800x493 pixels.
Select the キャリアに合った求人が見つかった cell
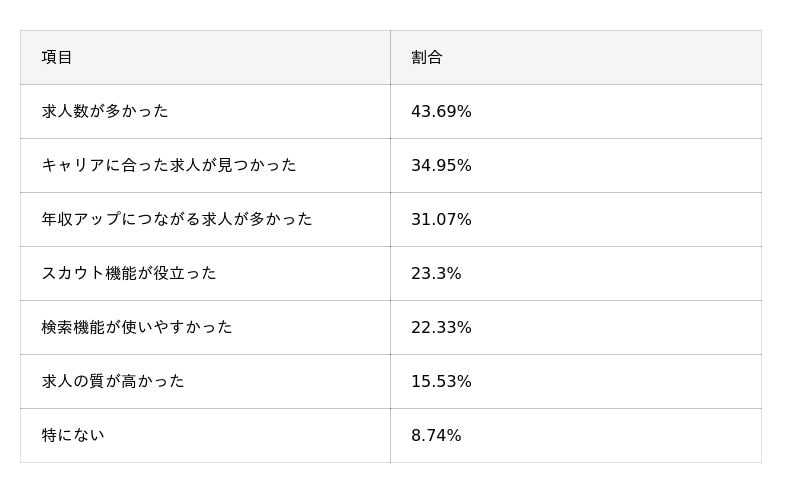(169, 166)
